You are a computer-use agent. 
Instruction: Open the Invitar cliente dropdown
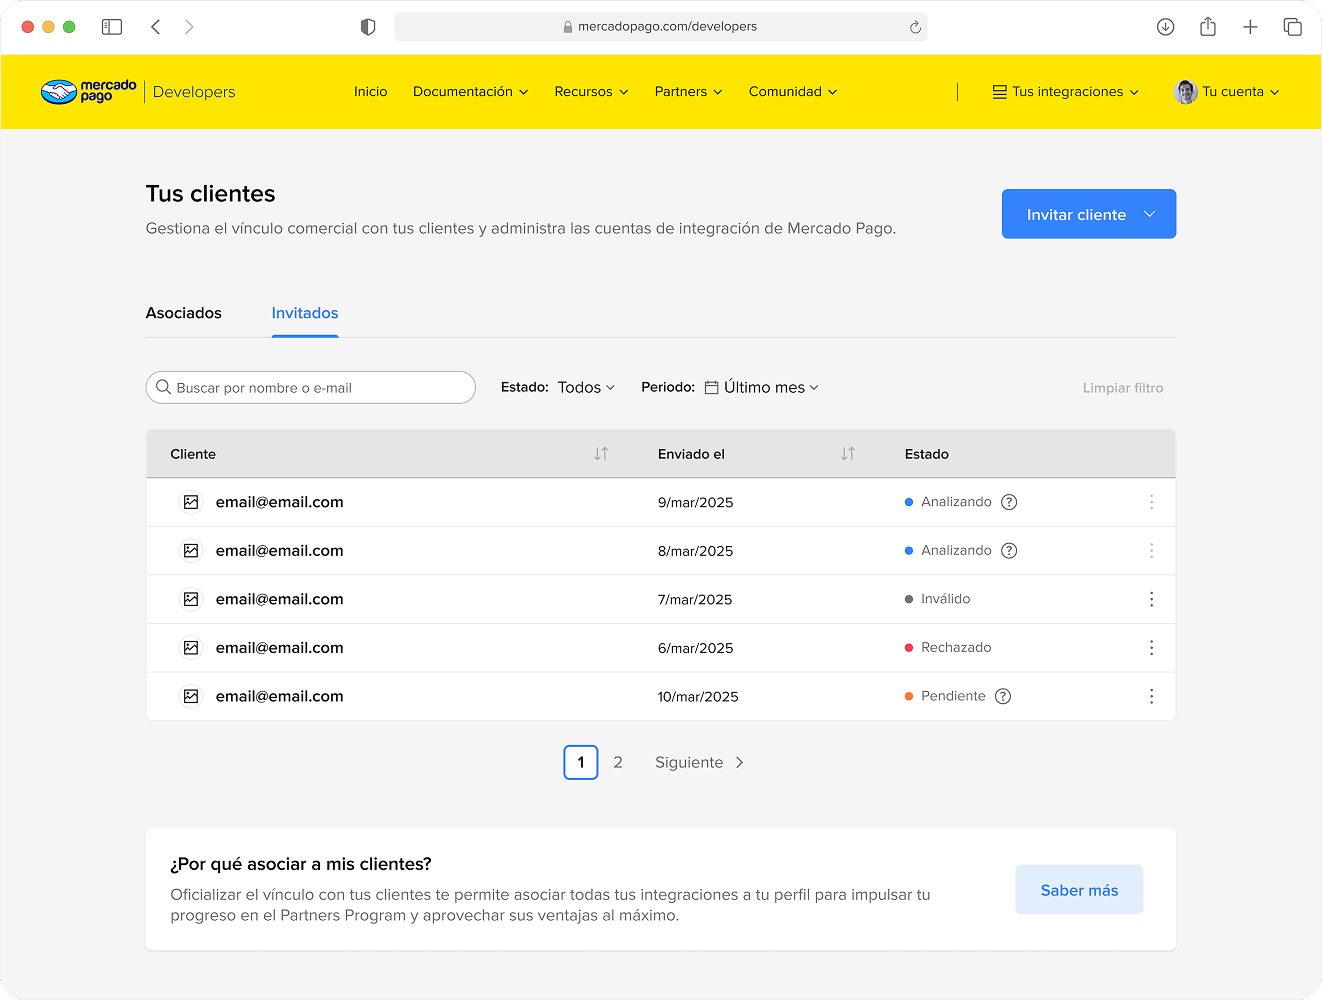[1089, 214]
